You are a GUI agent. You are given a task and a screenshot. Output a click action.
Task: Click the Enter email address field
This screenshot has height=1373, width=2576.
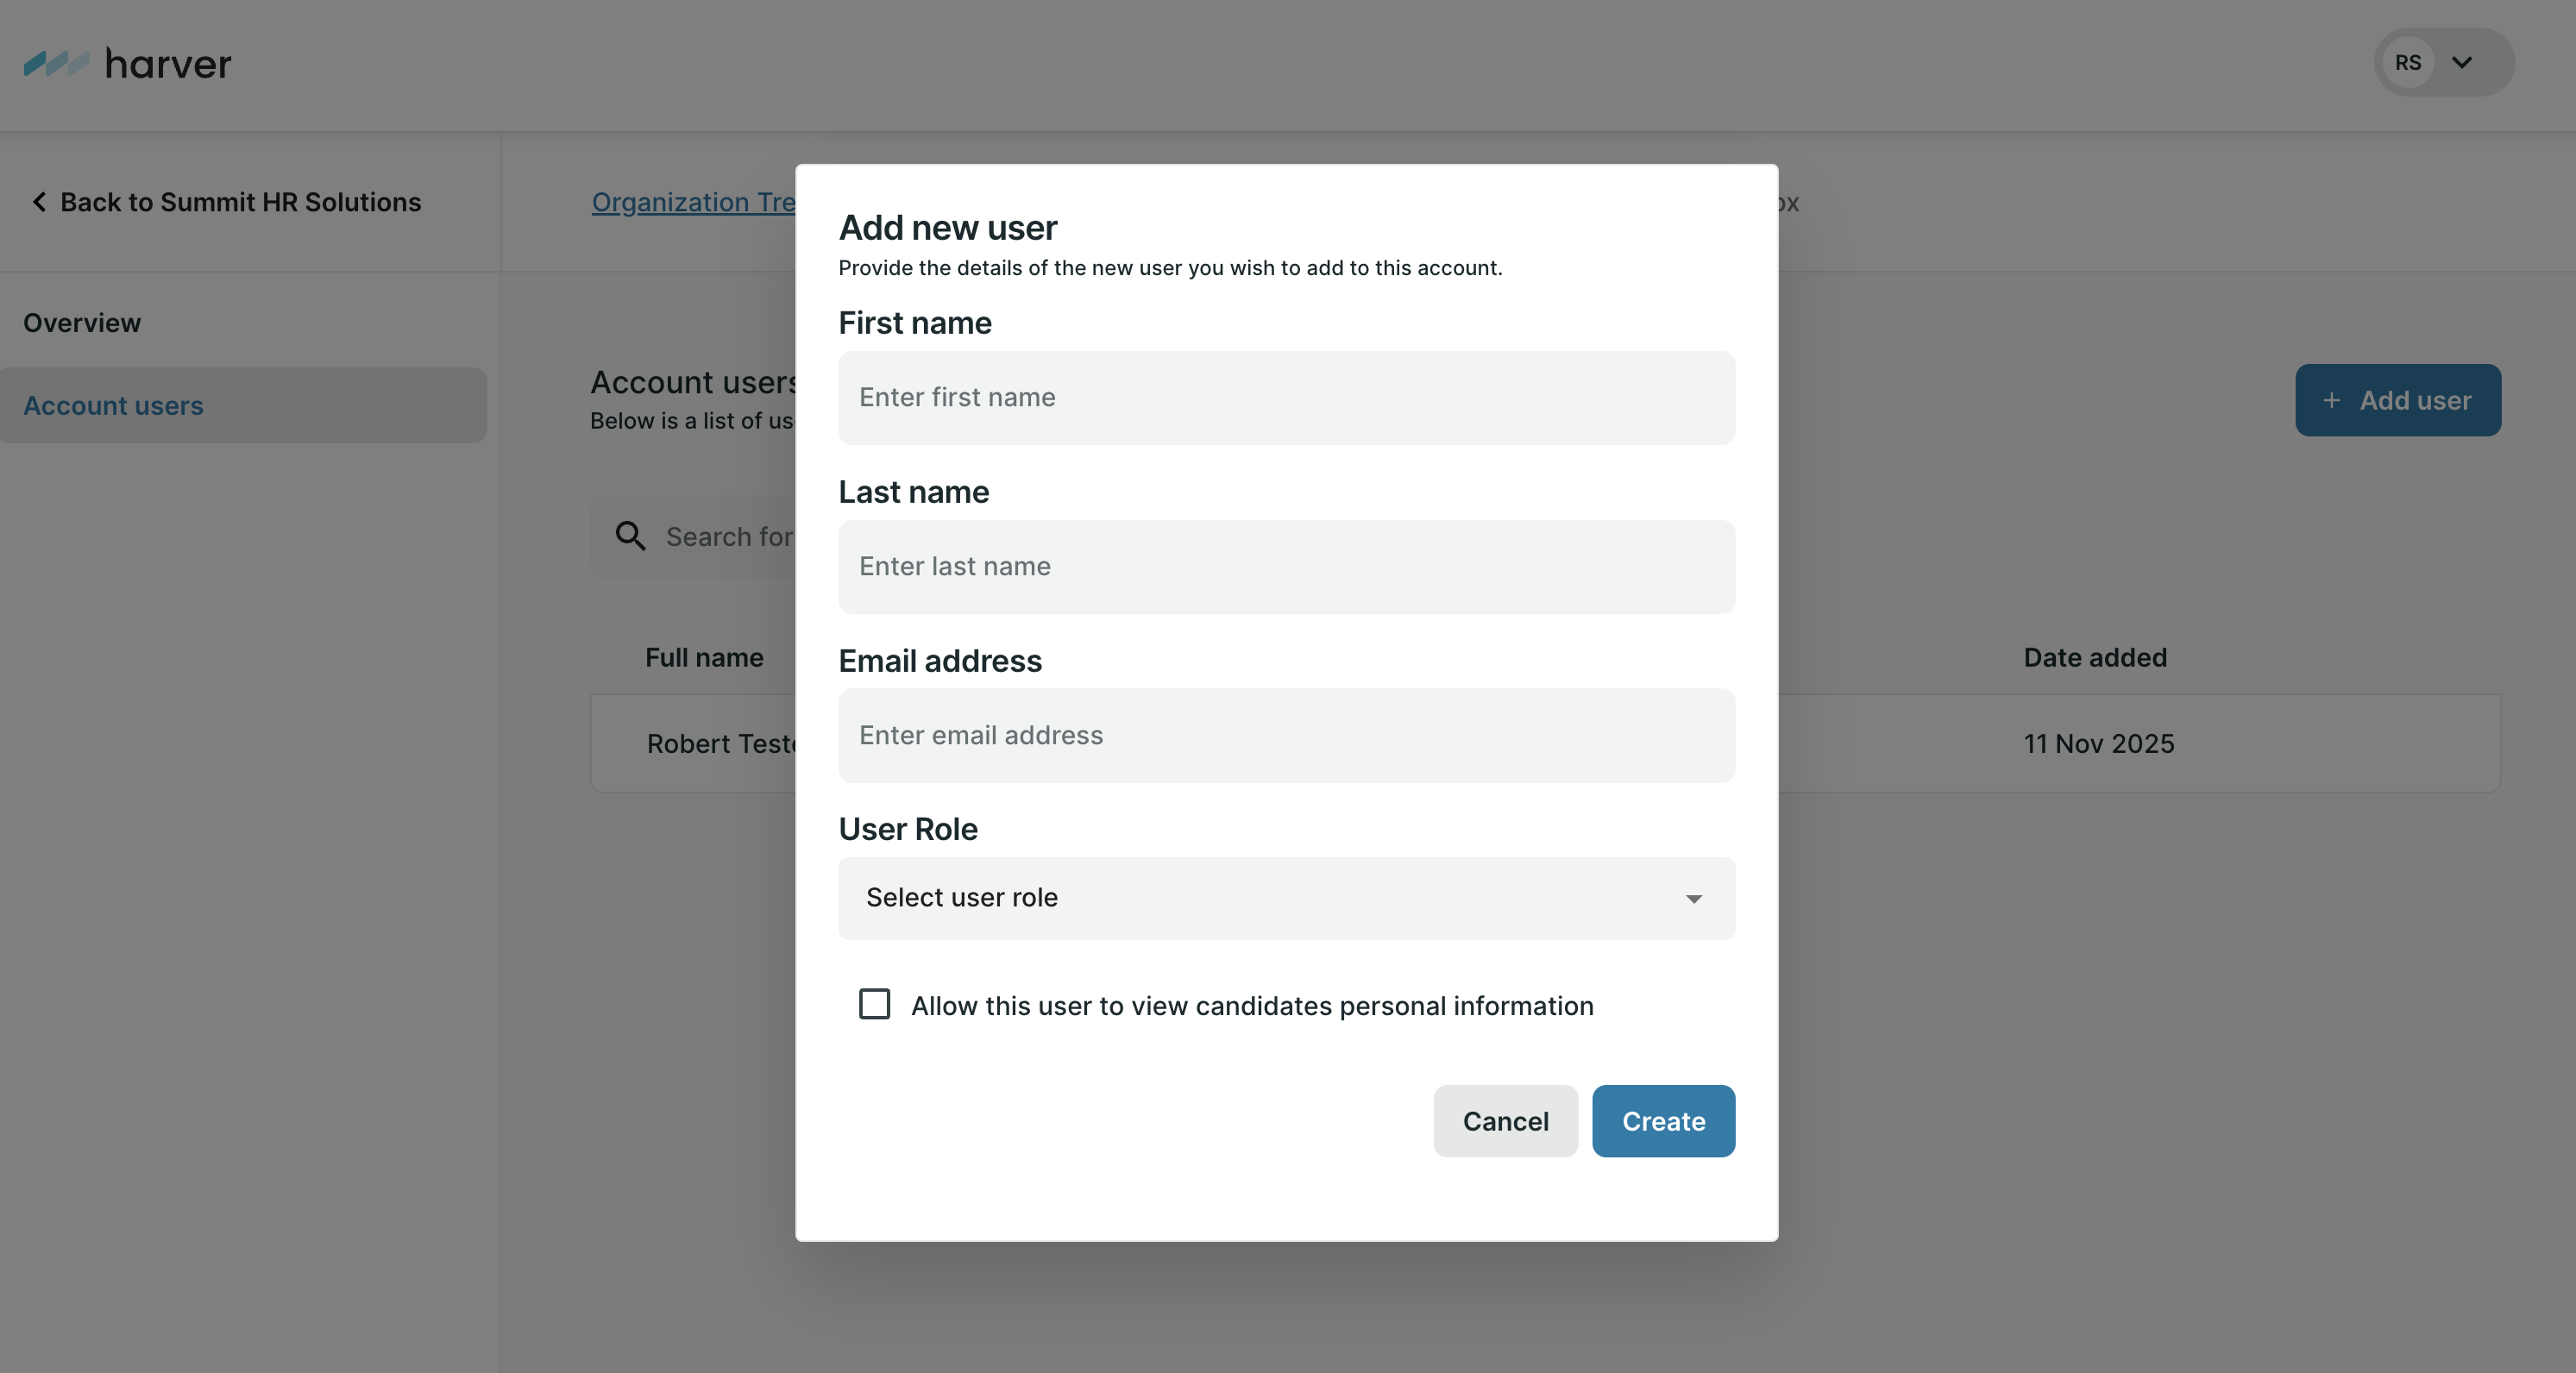[x=1286, y=735]
